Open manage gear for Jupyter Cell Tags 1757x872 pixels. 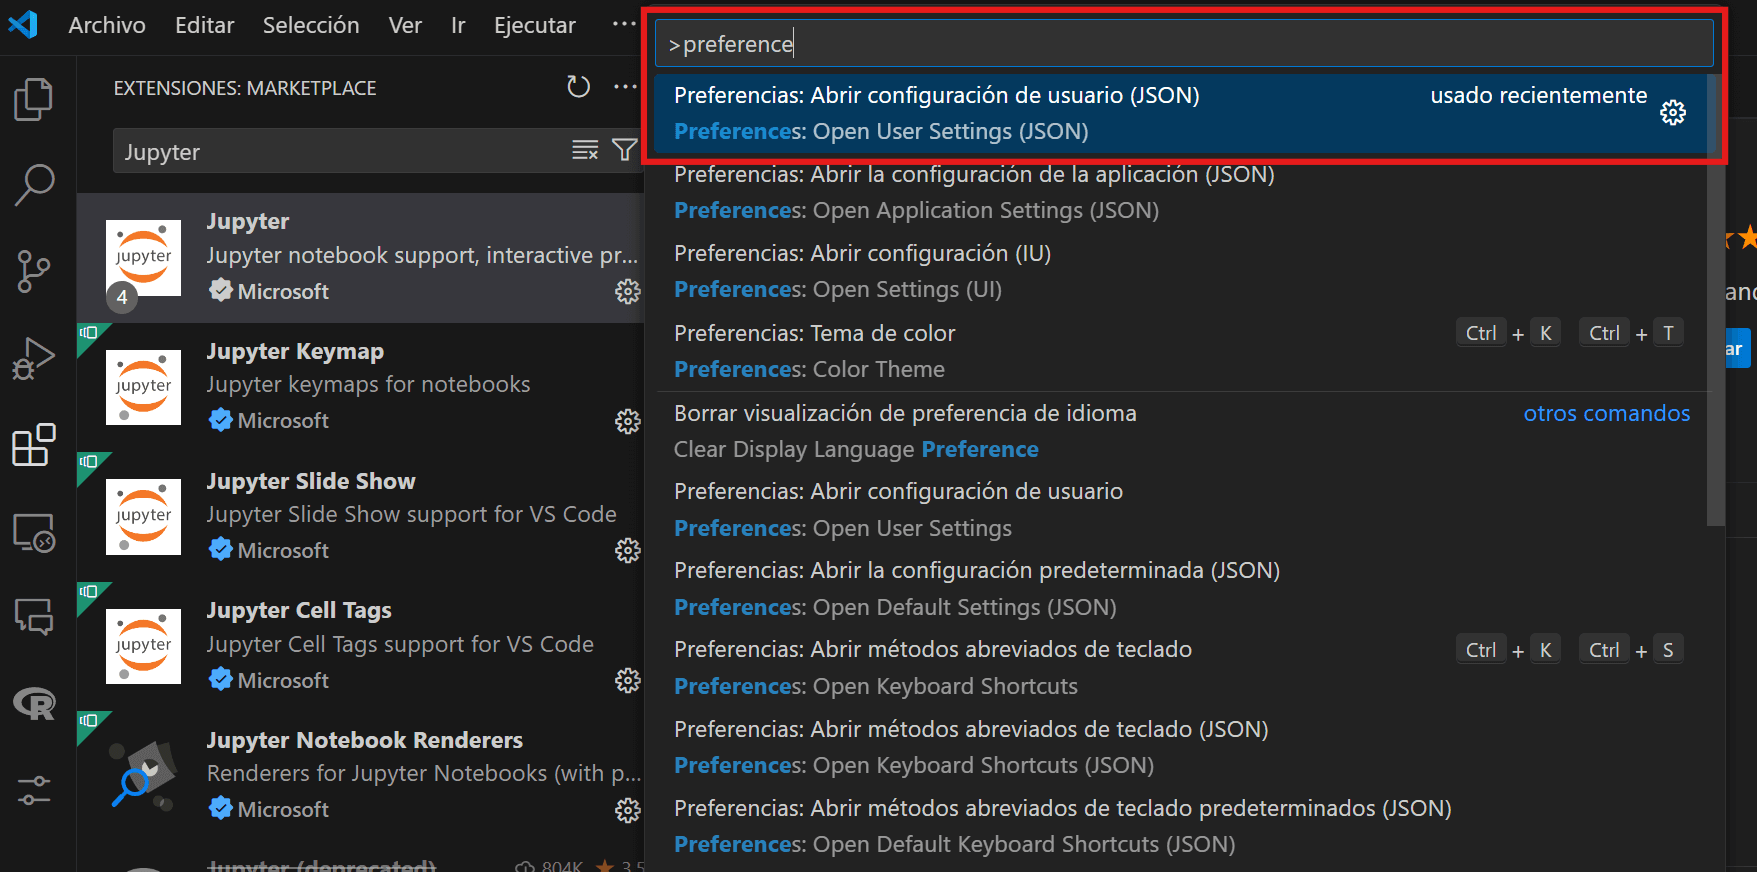click(x=627, y=680)
